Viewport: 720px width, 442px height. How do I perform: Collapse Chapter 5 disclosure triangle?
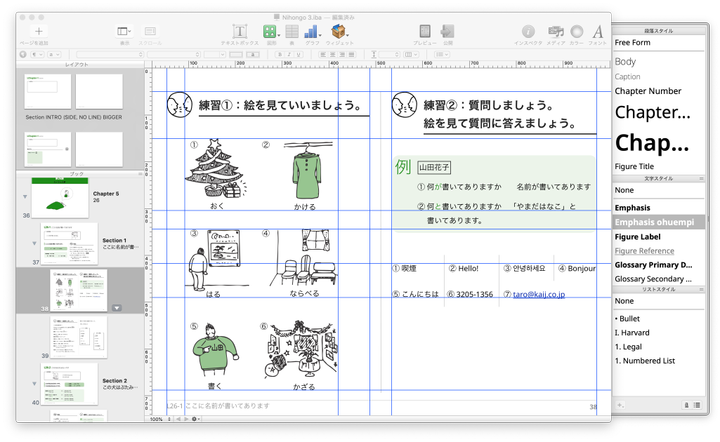[25, 197]
